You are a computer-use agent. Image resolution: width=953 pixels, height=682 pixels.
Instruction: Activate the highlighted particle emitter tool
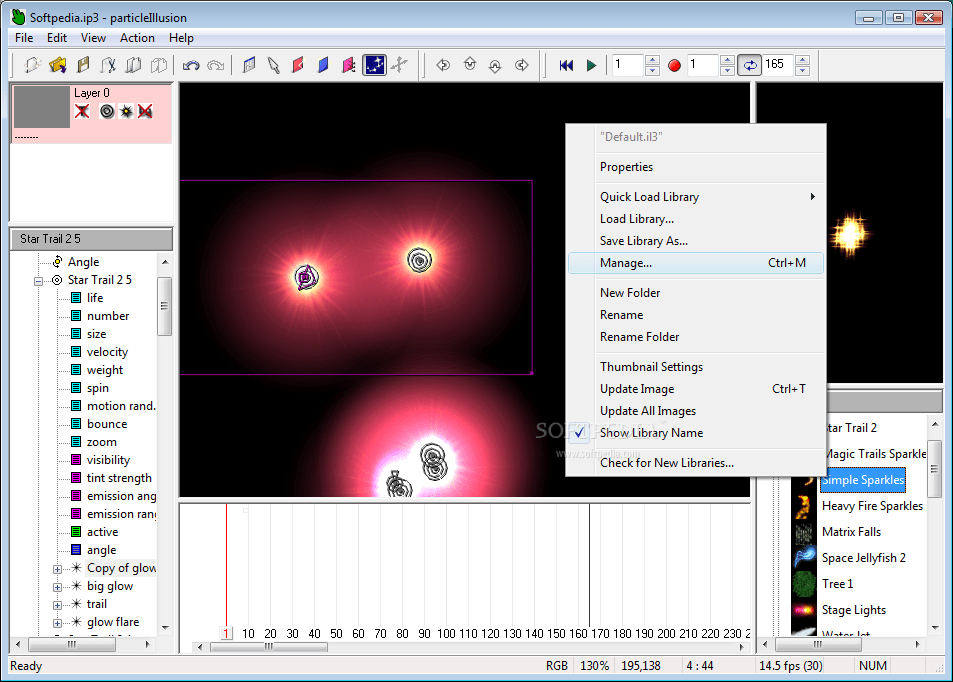point(374,65)
